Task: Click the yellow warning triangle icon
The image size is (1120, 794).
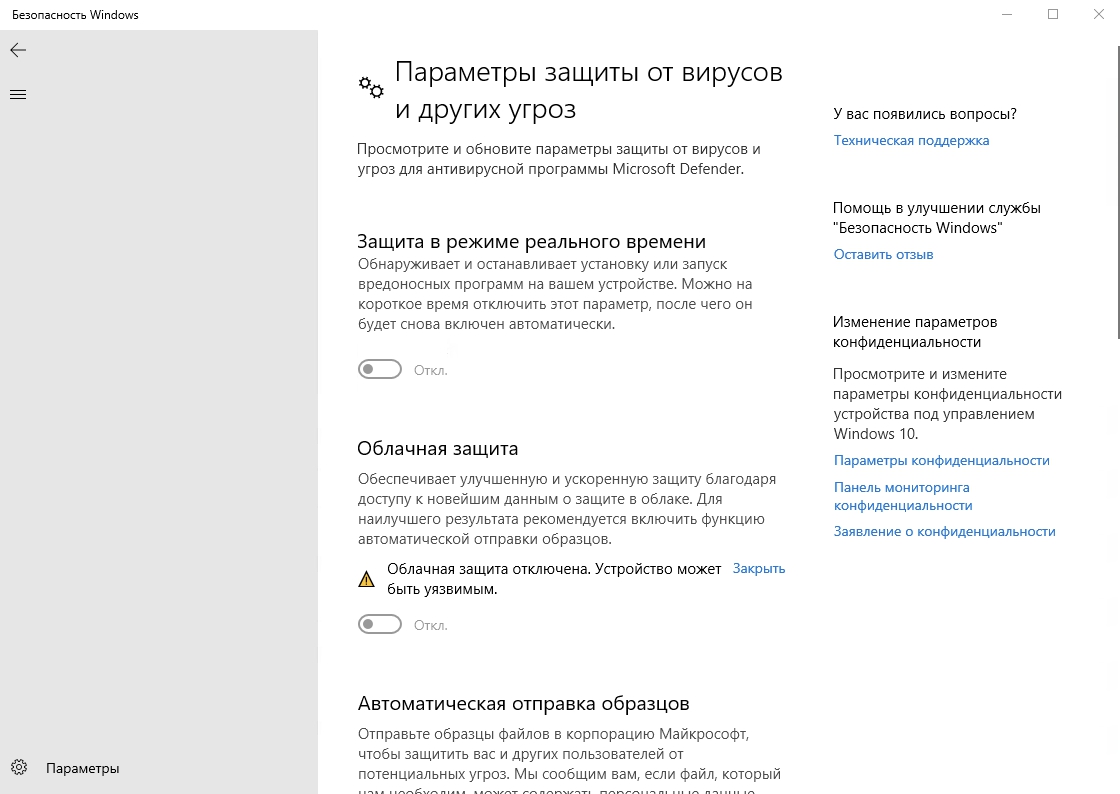Action: (x=367, y=578)
